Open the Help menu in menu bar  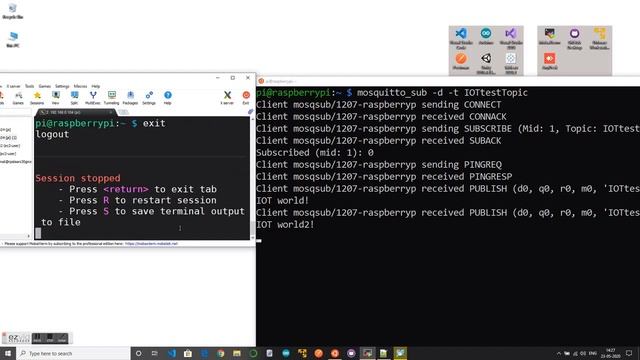96,86
